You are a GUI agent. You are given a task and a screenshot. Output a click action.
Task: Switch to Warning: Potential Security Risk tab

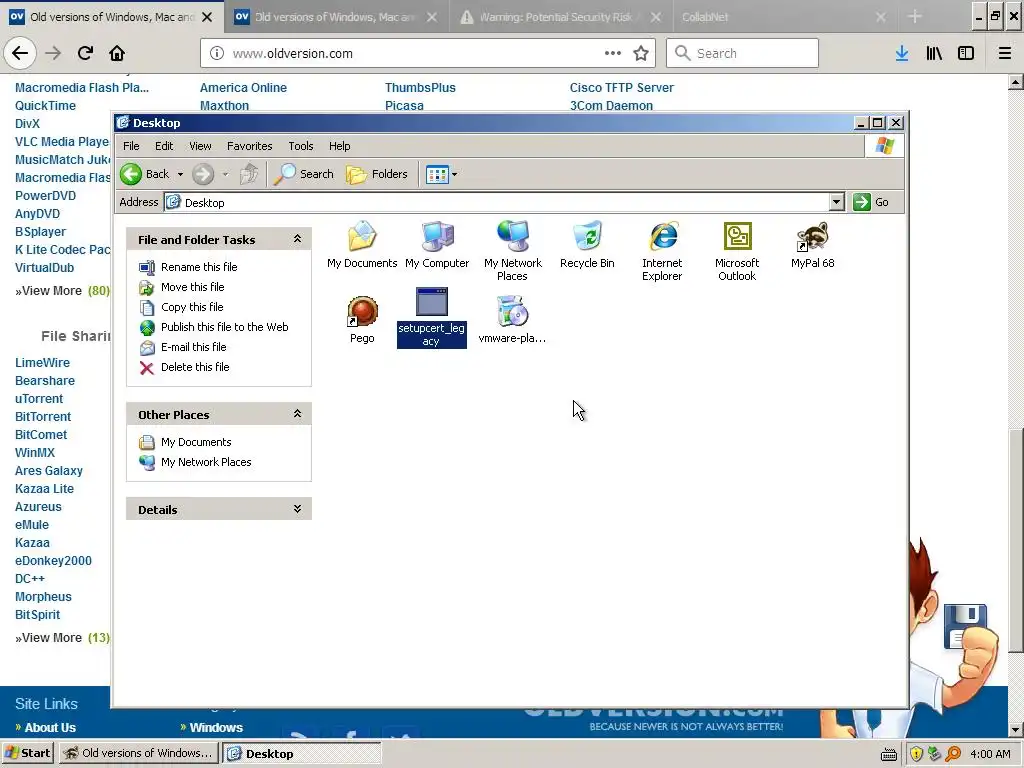click(561, 17)
